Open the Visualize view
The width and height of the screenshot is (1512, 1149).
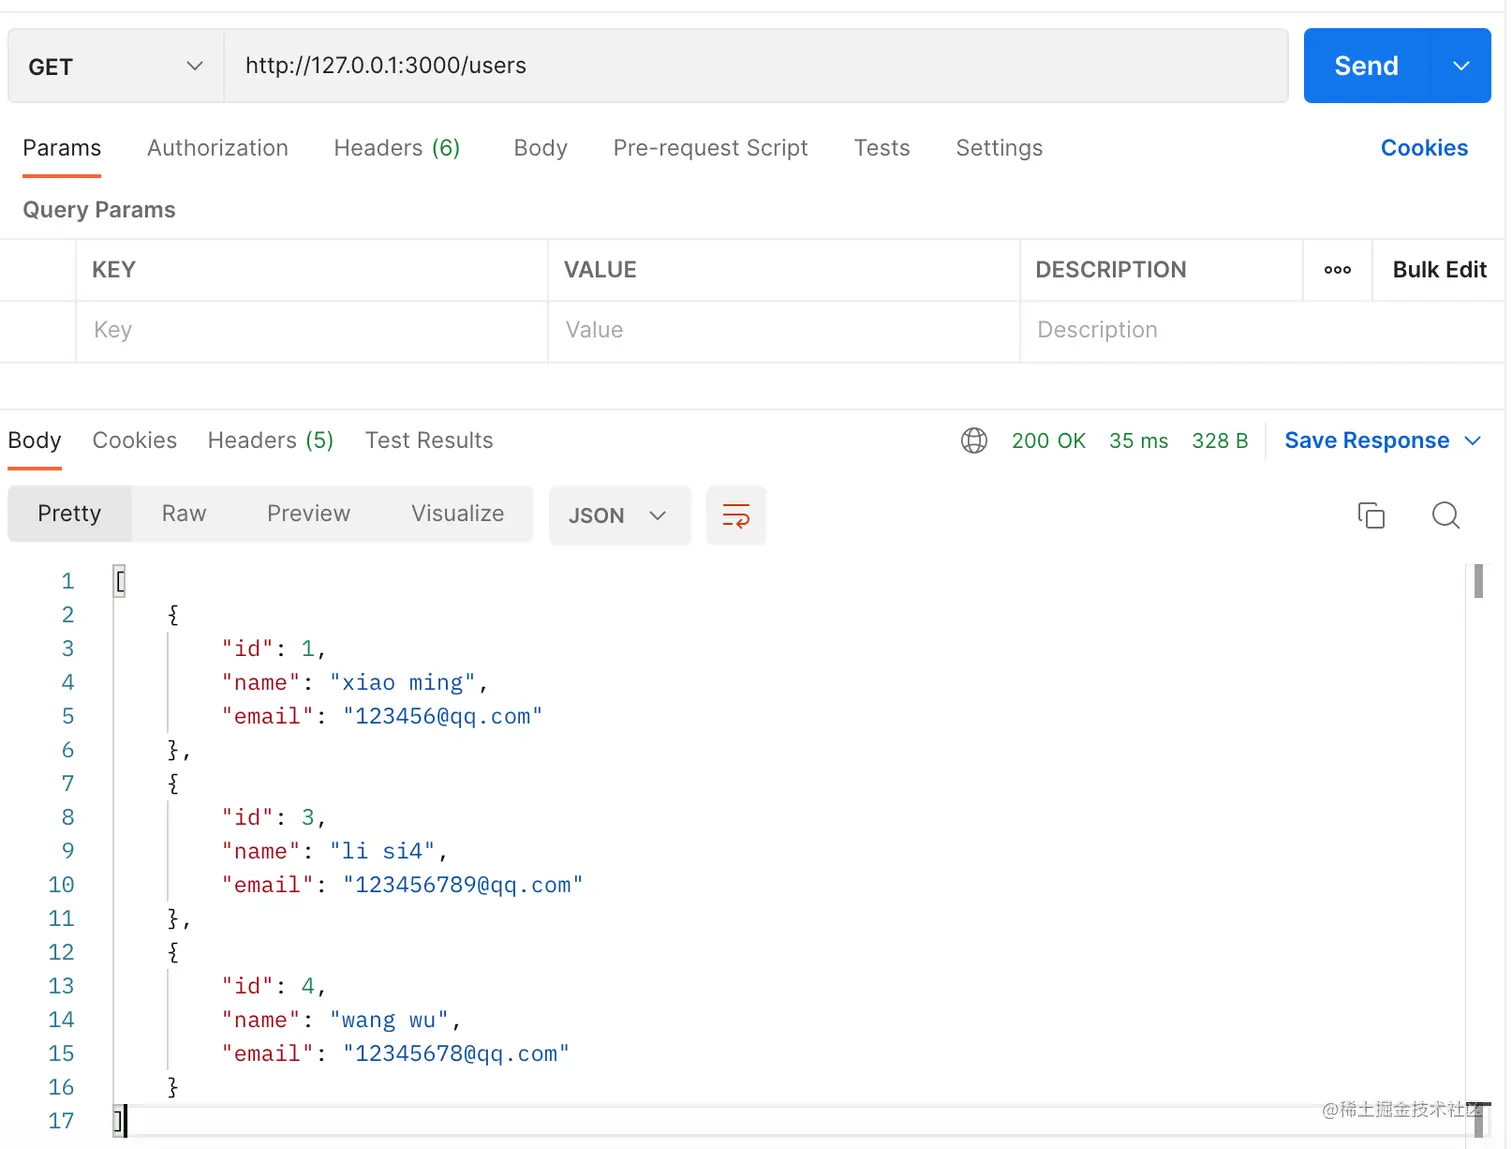[458, 514]
